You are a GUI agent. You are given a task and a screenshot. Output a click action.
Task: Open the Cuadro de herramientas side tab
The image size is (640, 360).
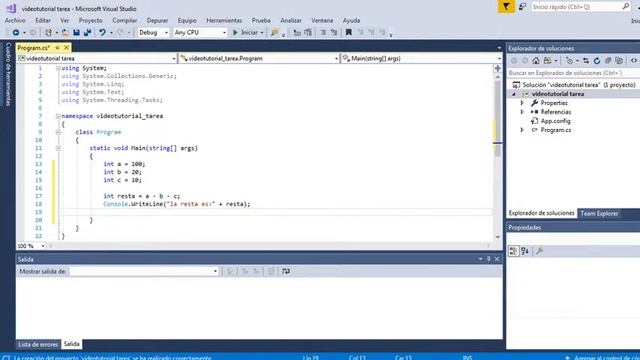8,74
